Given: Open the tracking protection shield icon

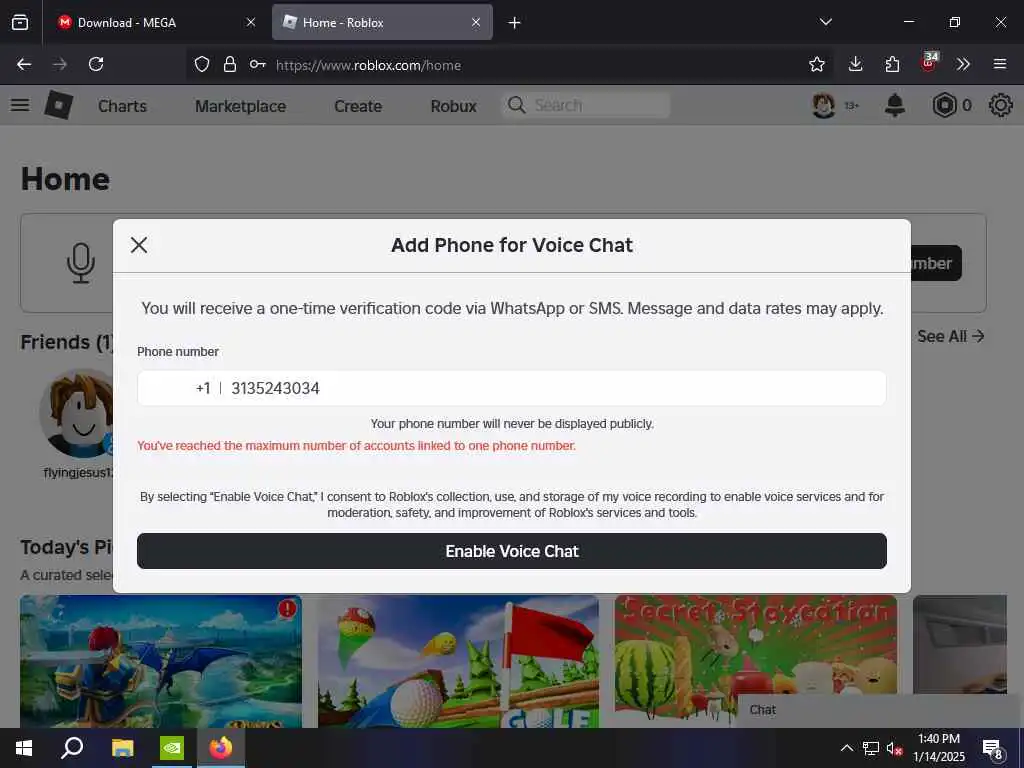Looking at the screenshot, I should [x=202, y=64].
